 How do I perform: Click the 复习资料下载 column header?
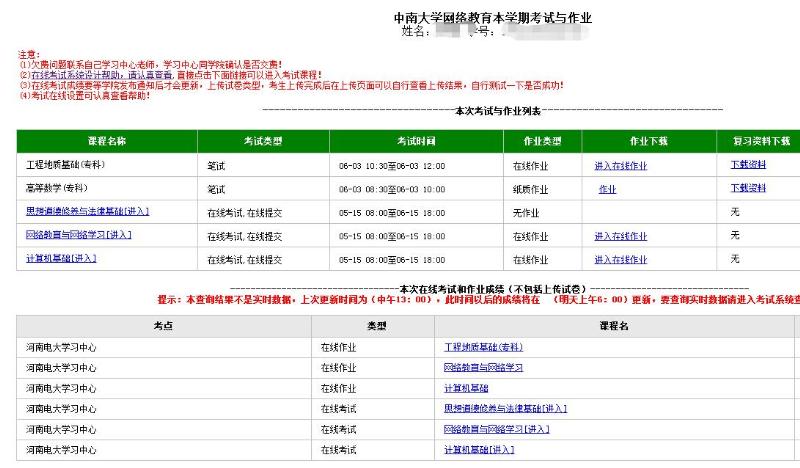tap(759, 141)
